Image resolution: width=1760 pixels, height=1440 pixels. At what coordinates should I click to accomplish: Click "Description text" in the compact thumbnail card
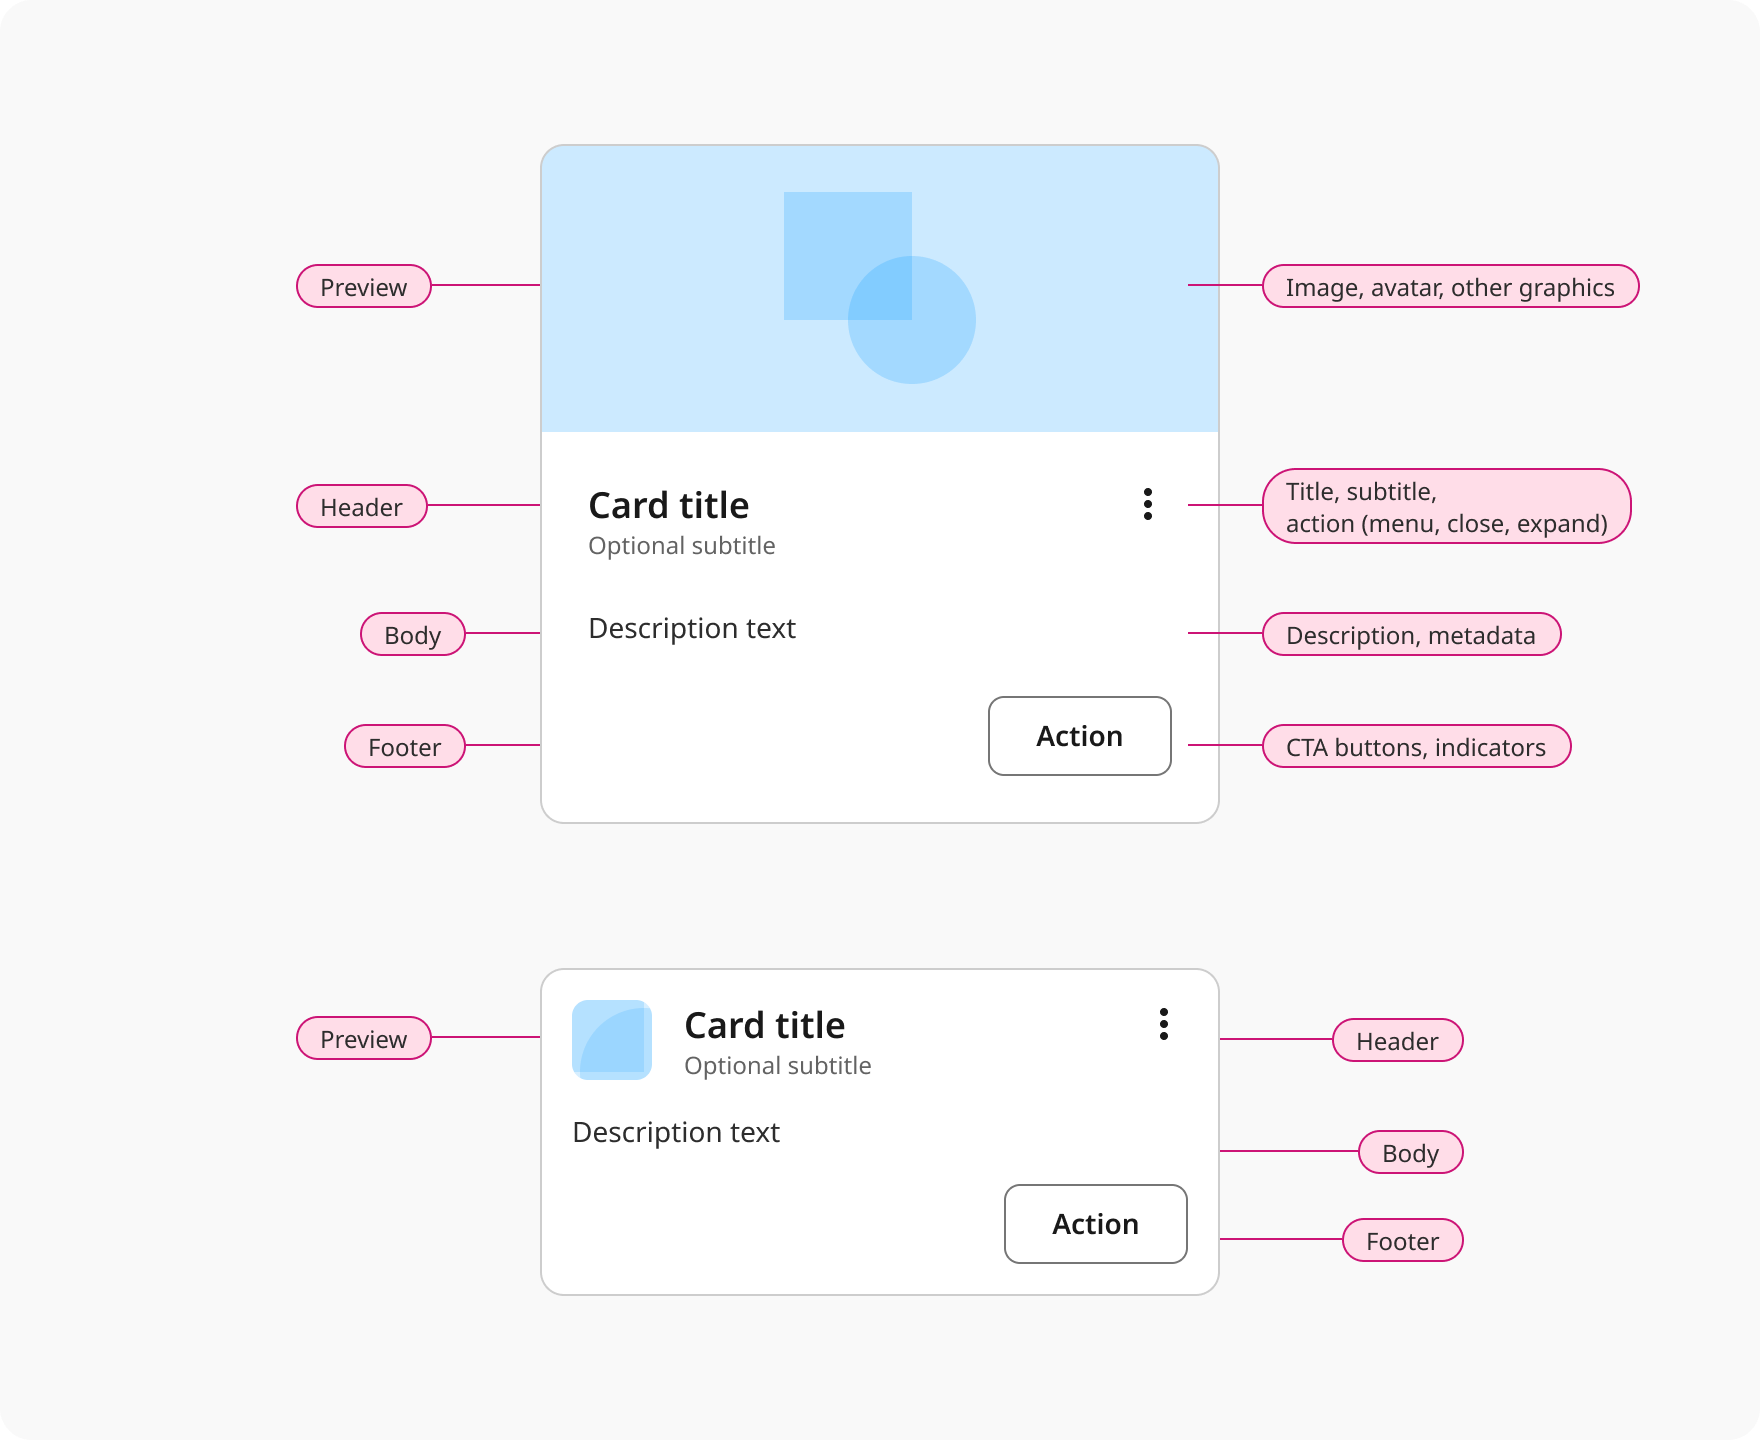(676, 1133)
